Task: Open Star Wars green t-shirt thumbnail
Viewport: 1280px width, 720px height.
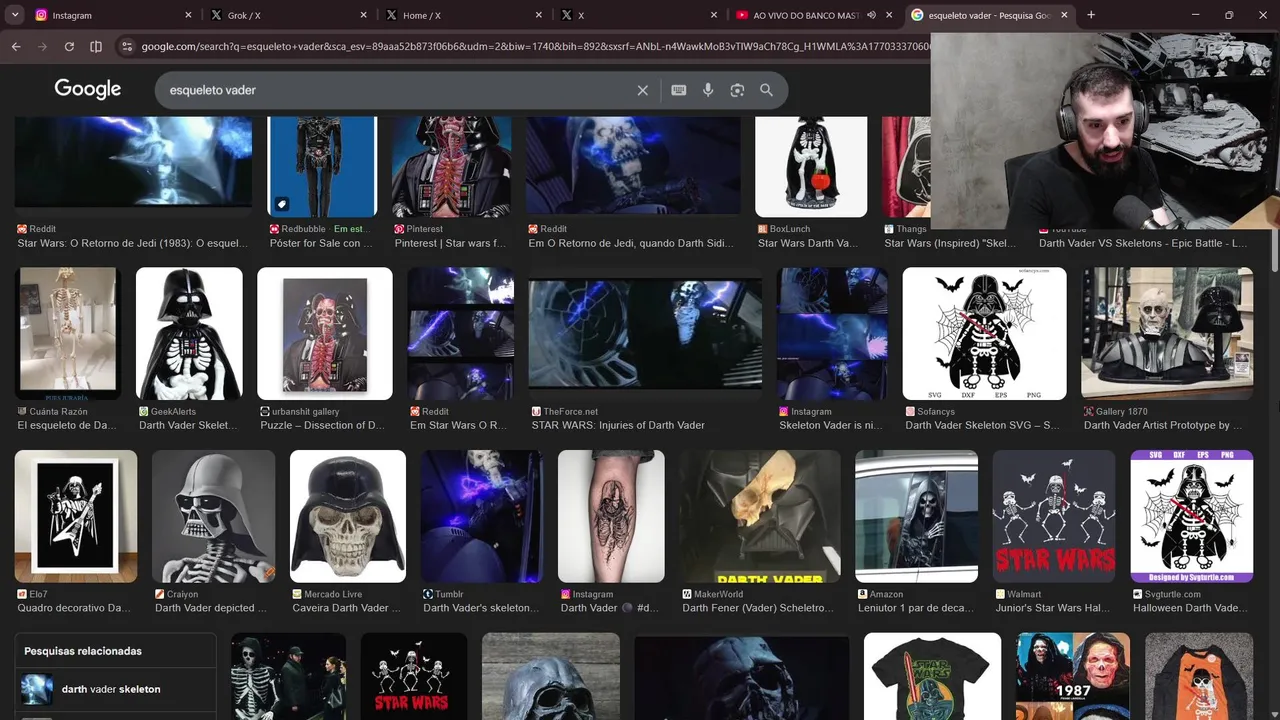Action: coord(932,676)
